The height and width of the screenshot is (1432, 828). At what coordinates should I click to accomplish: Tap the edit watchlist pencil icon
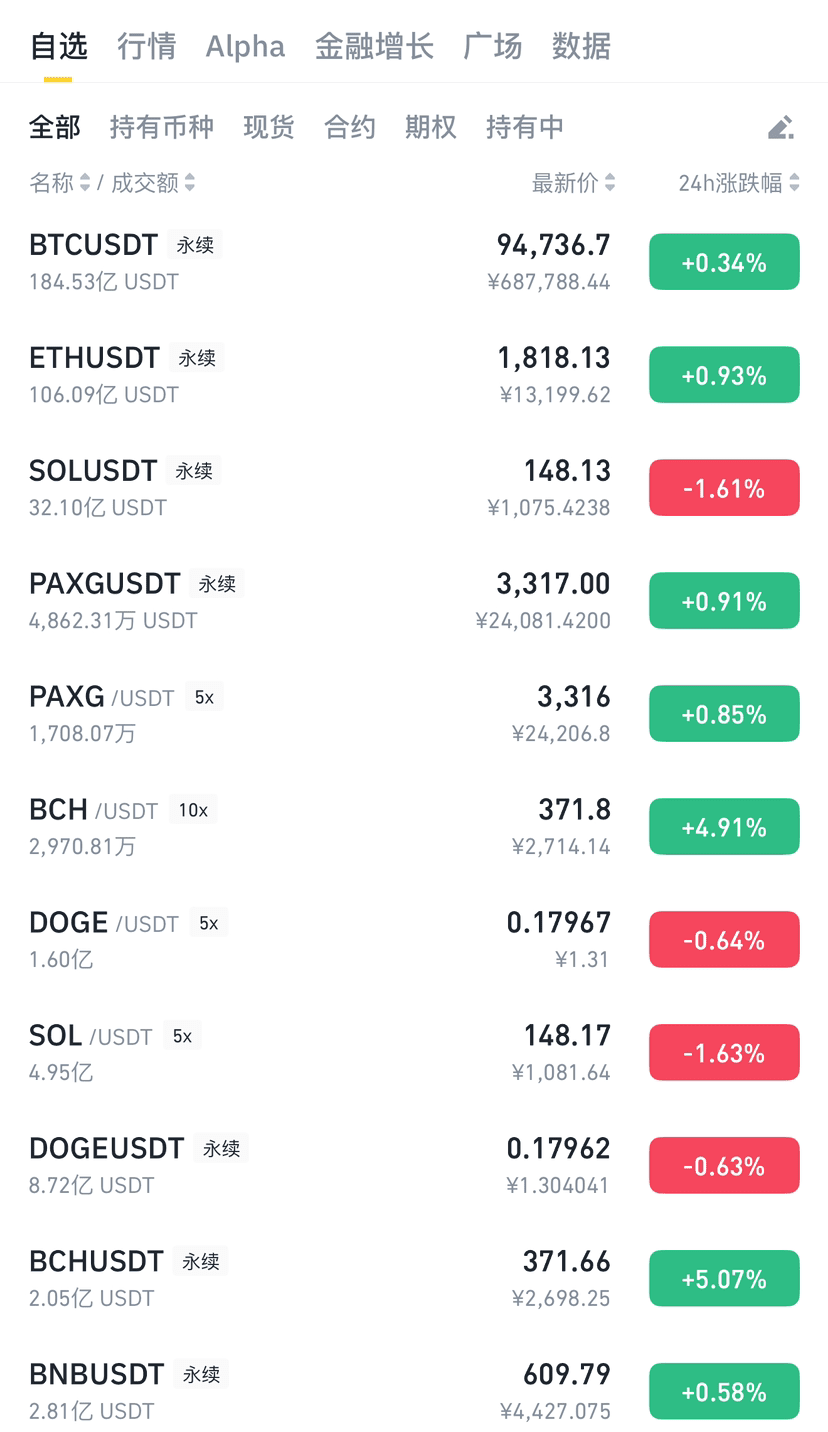(x=781, y=127)
